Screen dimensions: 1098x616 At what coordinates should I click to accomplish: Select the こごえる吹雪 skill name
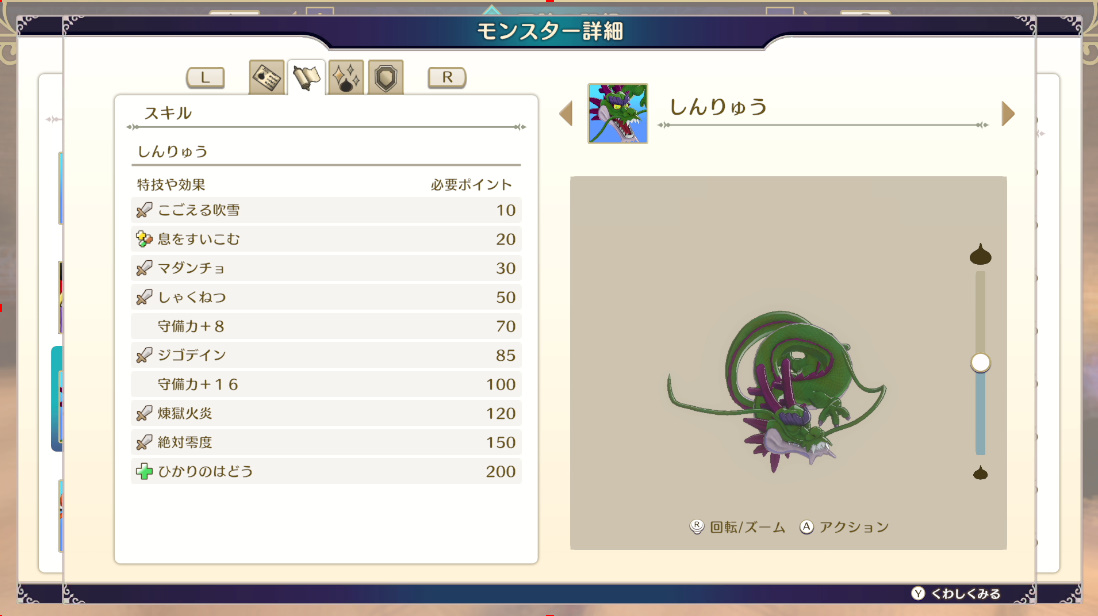coord(199,210)
